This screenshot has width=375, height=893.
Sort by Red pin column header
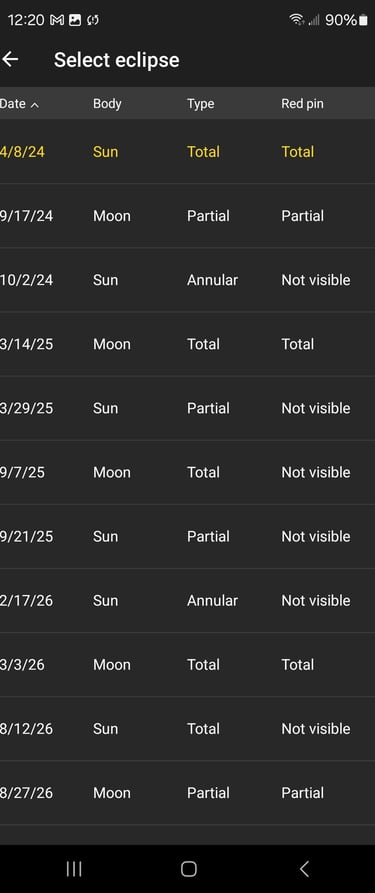pyautogui.click(x=302, y=104)
